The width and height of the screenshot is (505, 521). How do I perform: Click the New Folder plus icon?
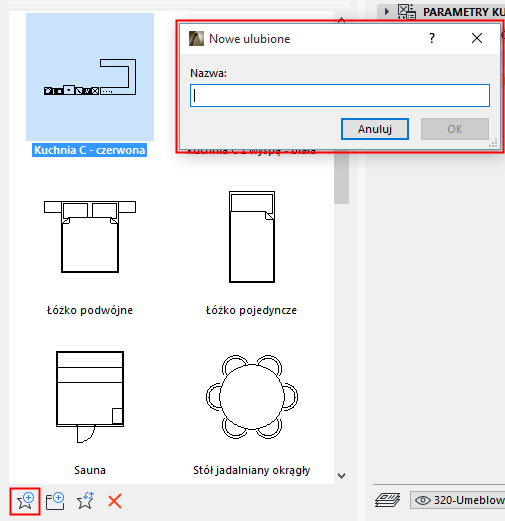pyautogui.click(x=55, y=501)
